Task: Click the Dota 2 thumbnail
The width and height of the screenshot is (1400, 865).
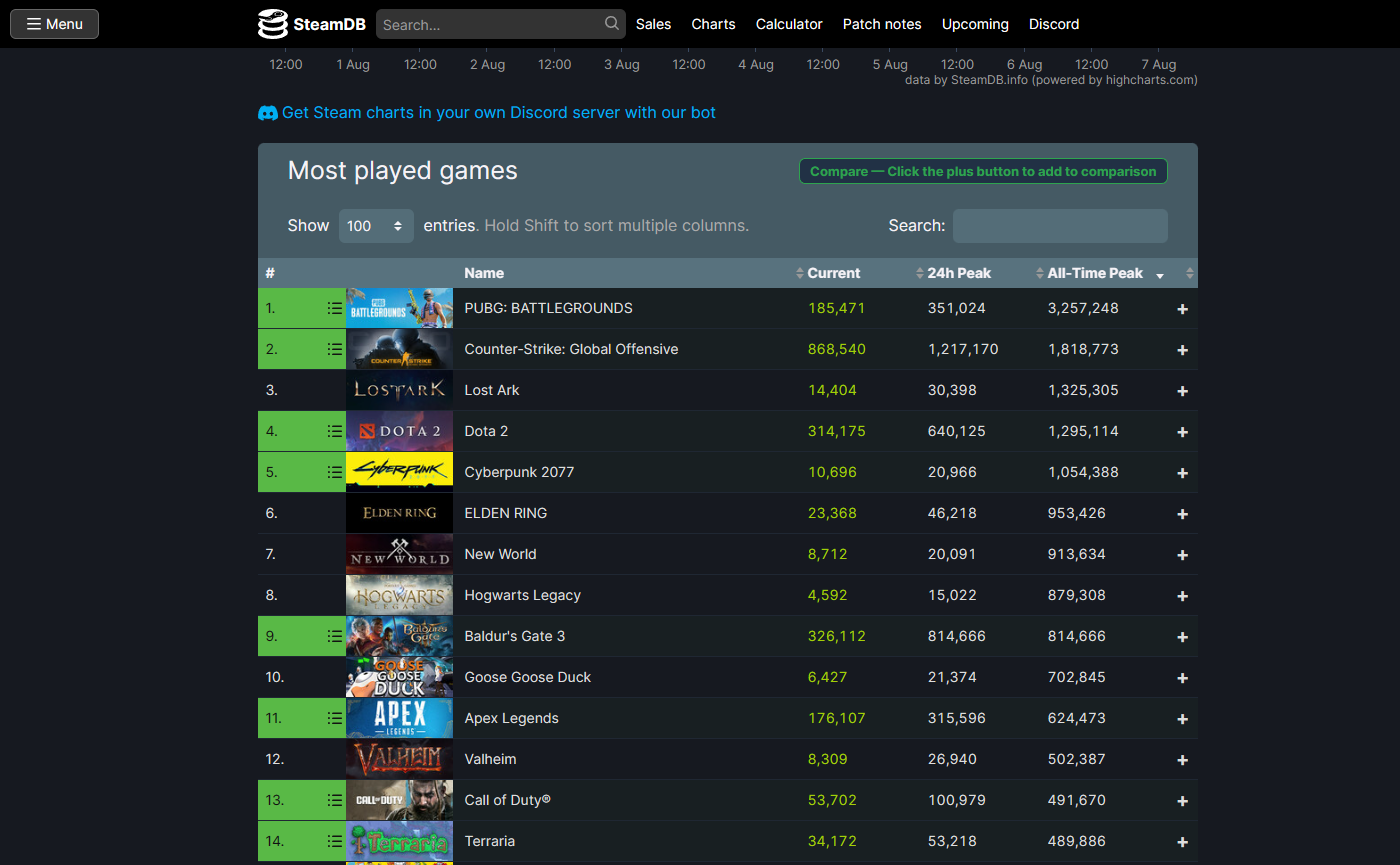Action: click(399, 431)
